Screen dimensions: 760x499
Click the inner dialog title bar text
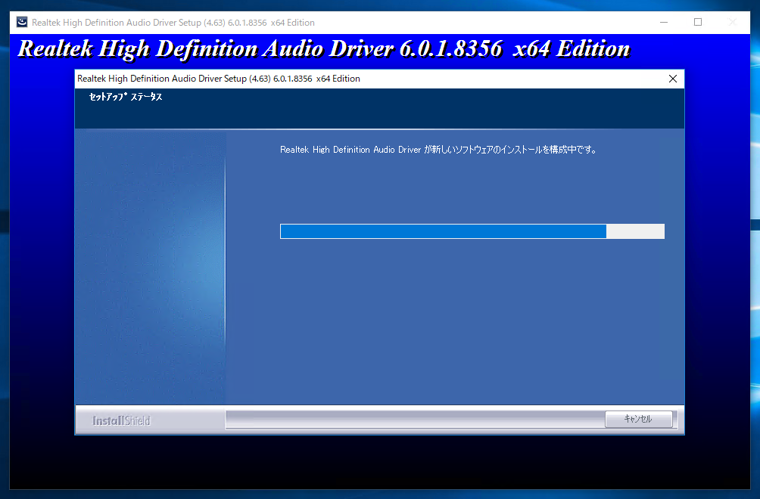click(219, 78)
